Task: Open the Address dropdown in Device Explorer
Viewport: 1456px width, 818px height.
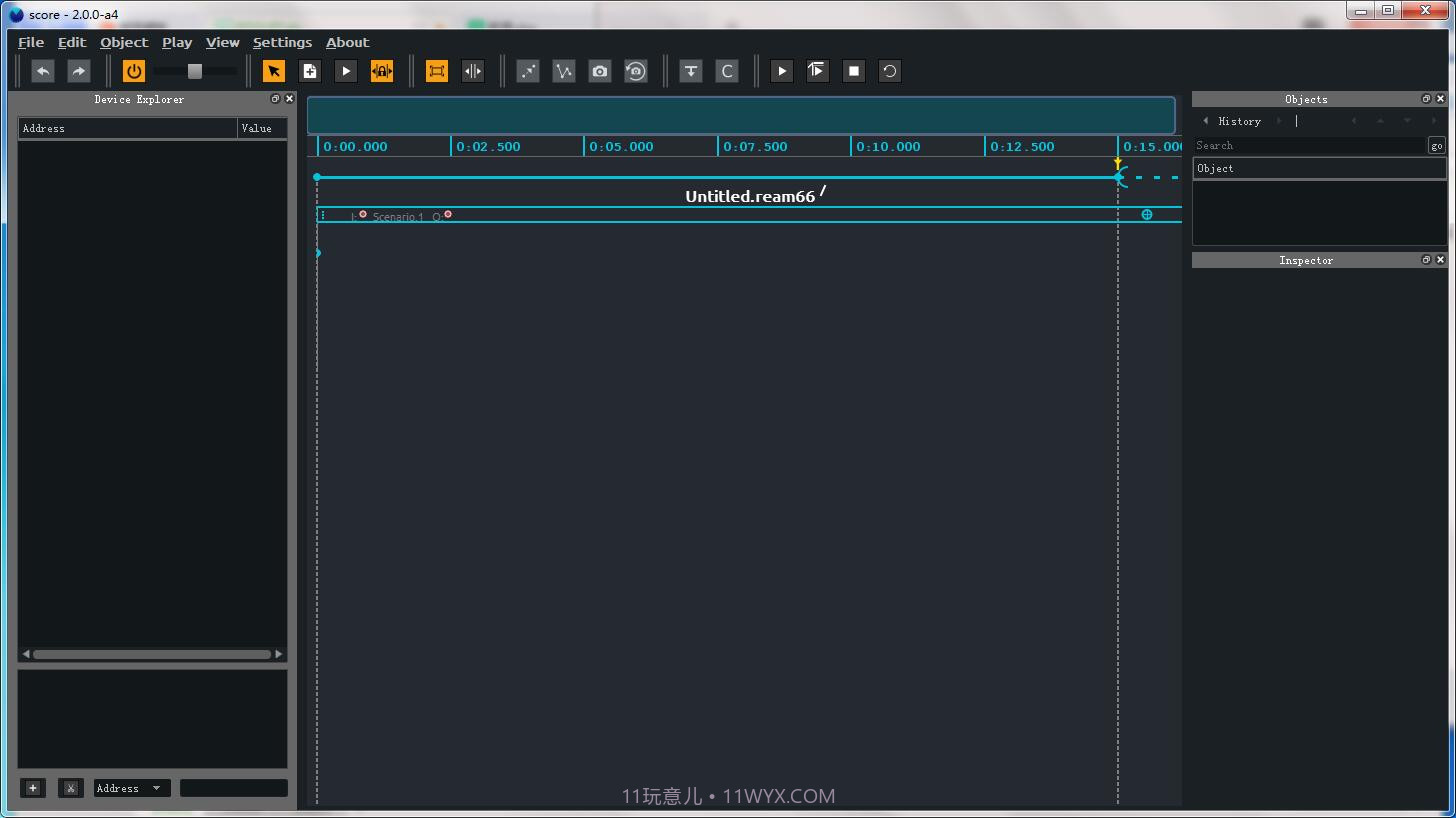Action: click(x=132, y=788)
